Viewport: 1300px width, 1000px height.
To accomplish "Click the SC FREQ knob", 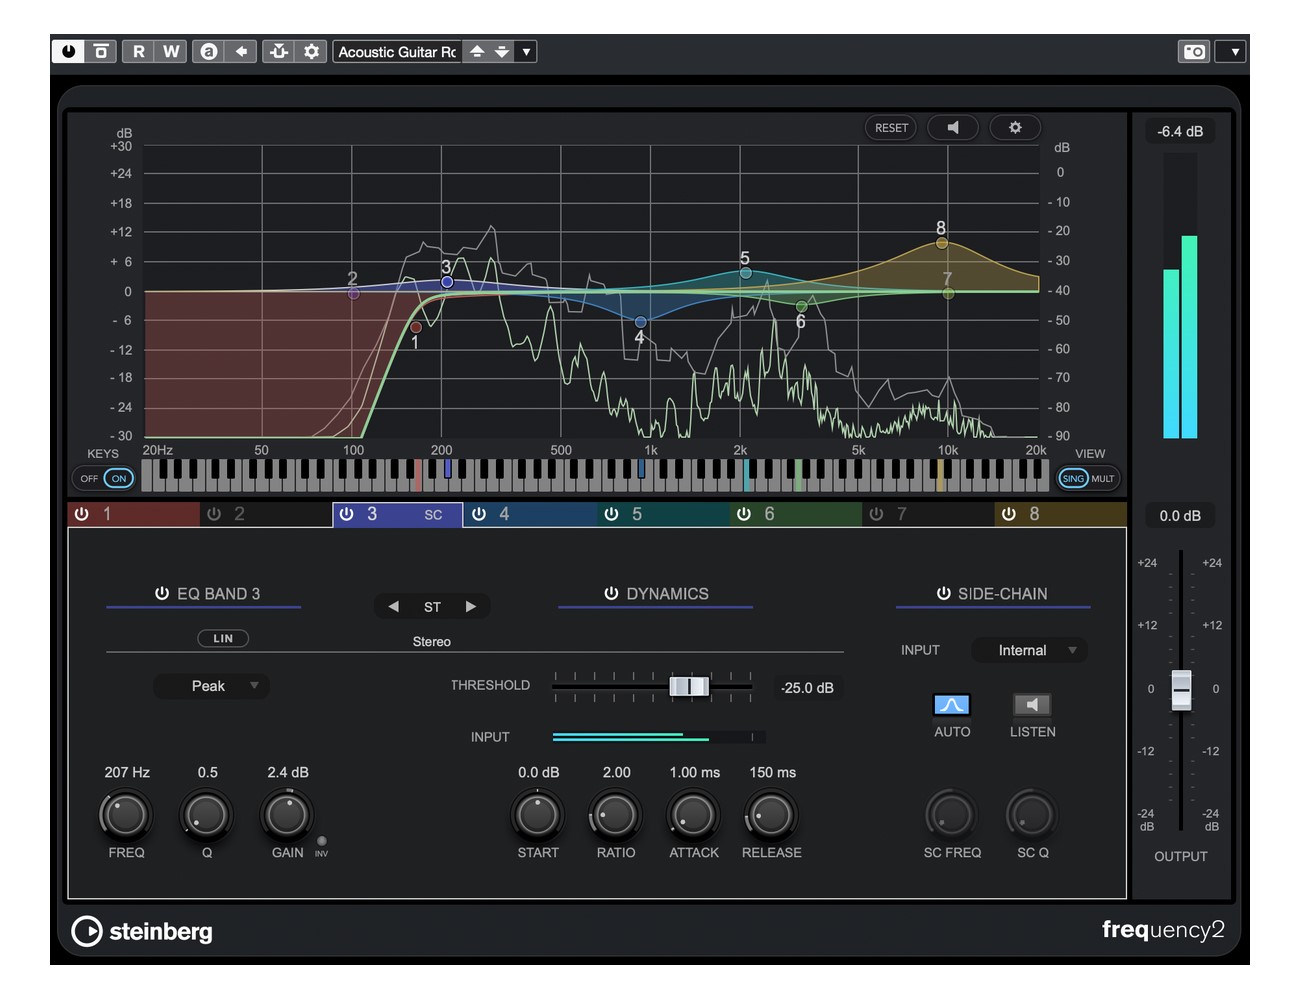I will pyautogui.click(x=951, y=815).
